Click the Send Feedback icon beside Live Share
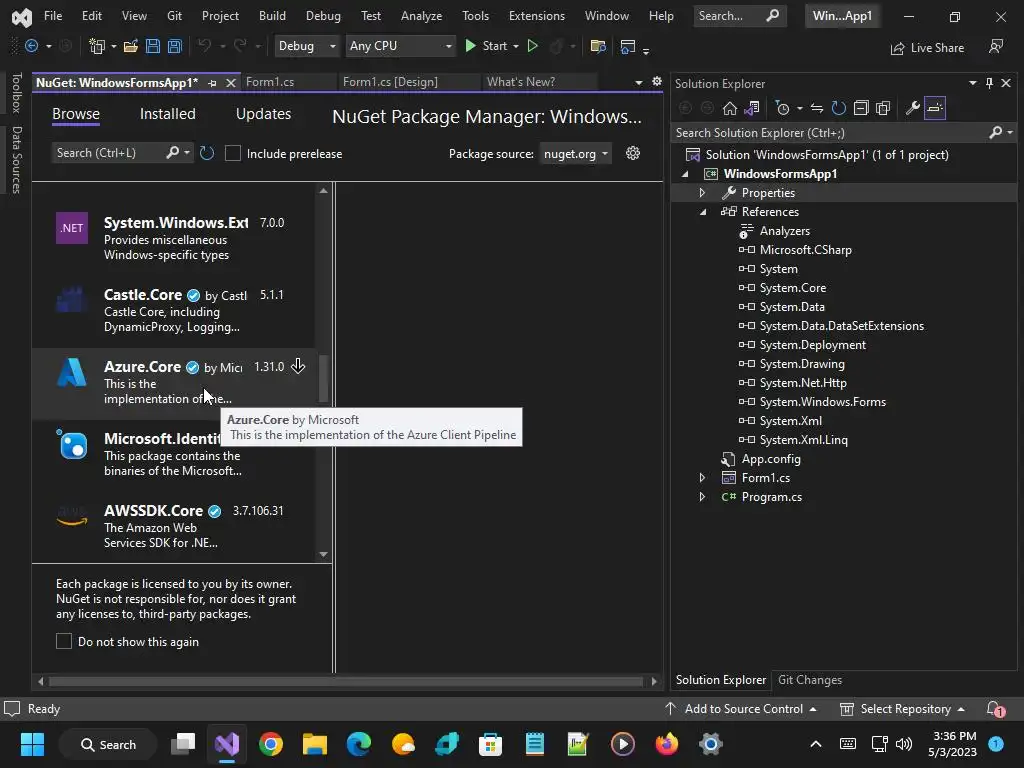The height and width of the screenshot is (768, 1024). coord(996,46)
